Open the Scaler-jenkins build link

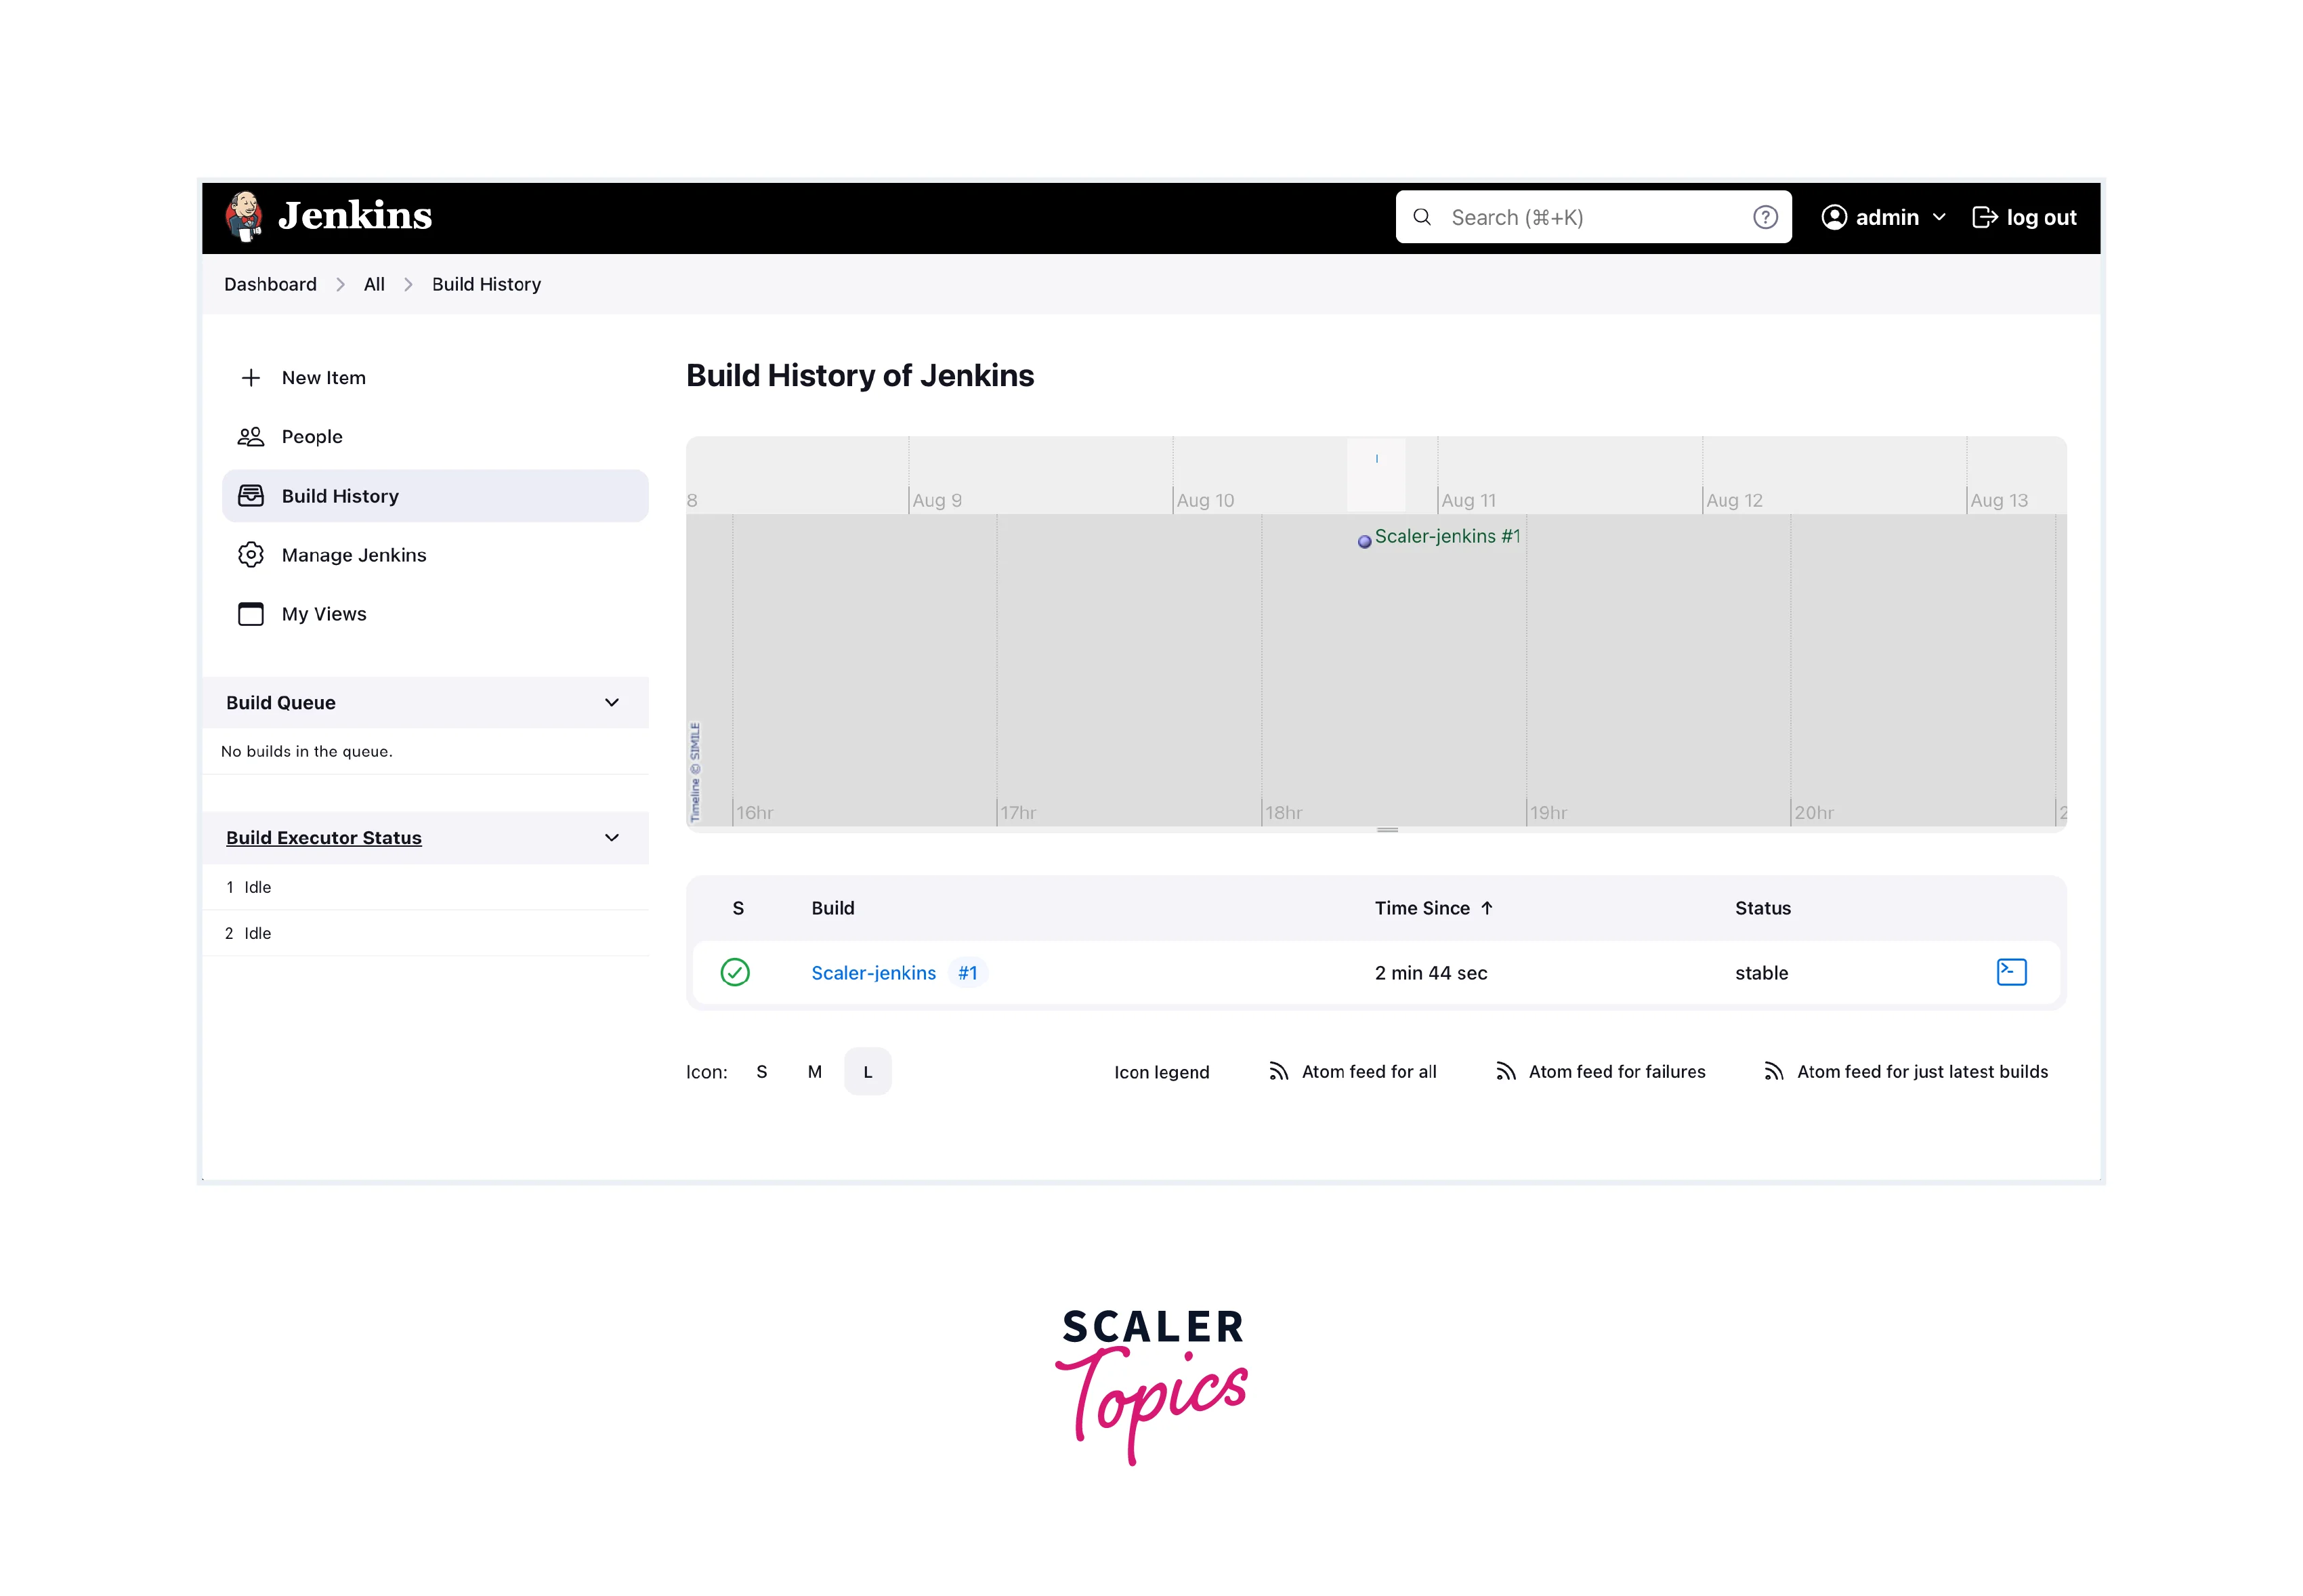[x=873, y=973]
